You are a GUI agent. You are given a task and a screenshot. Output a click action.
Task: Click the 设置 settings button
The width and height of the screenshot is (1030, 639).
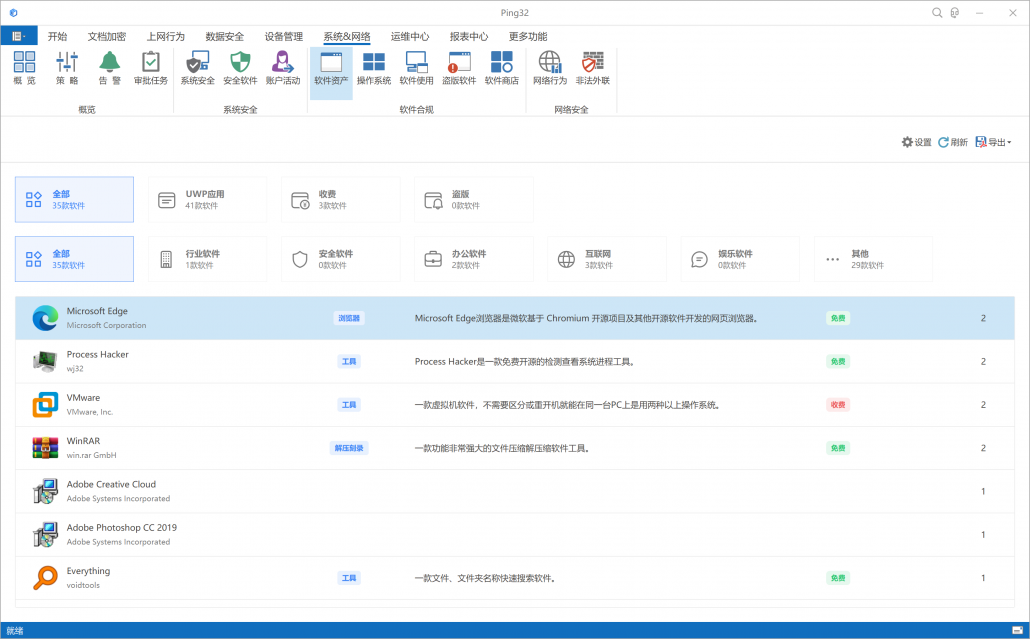coord(916,142)
